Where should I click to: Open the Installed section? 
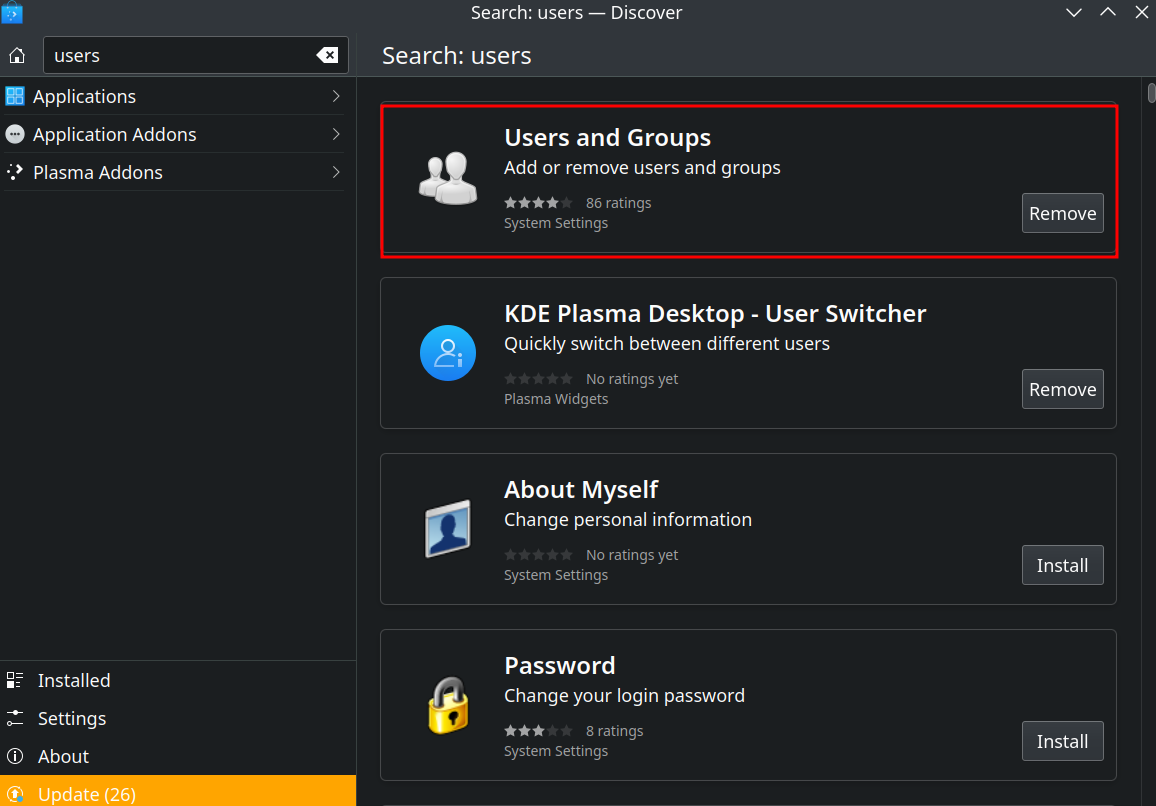pyautogui.click(x=73, y=680)
